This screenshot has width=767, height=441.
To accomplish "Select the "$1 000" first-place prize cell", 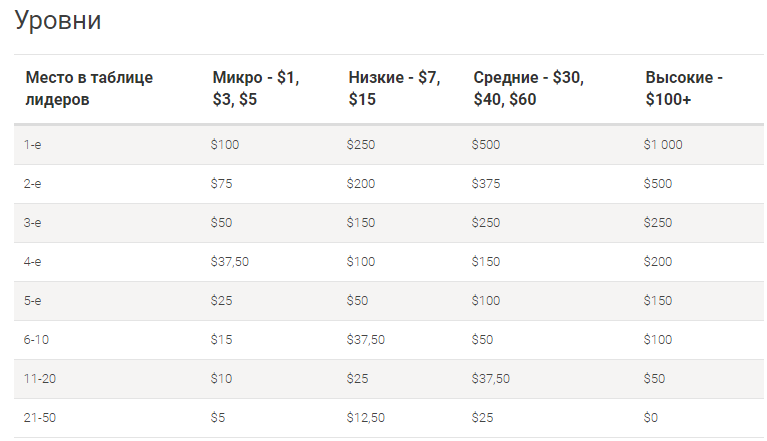I will [663, 145].
